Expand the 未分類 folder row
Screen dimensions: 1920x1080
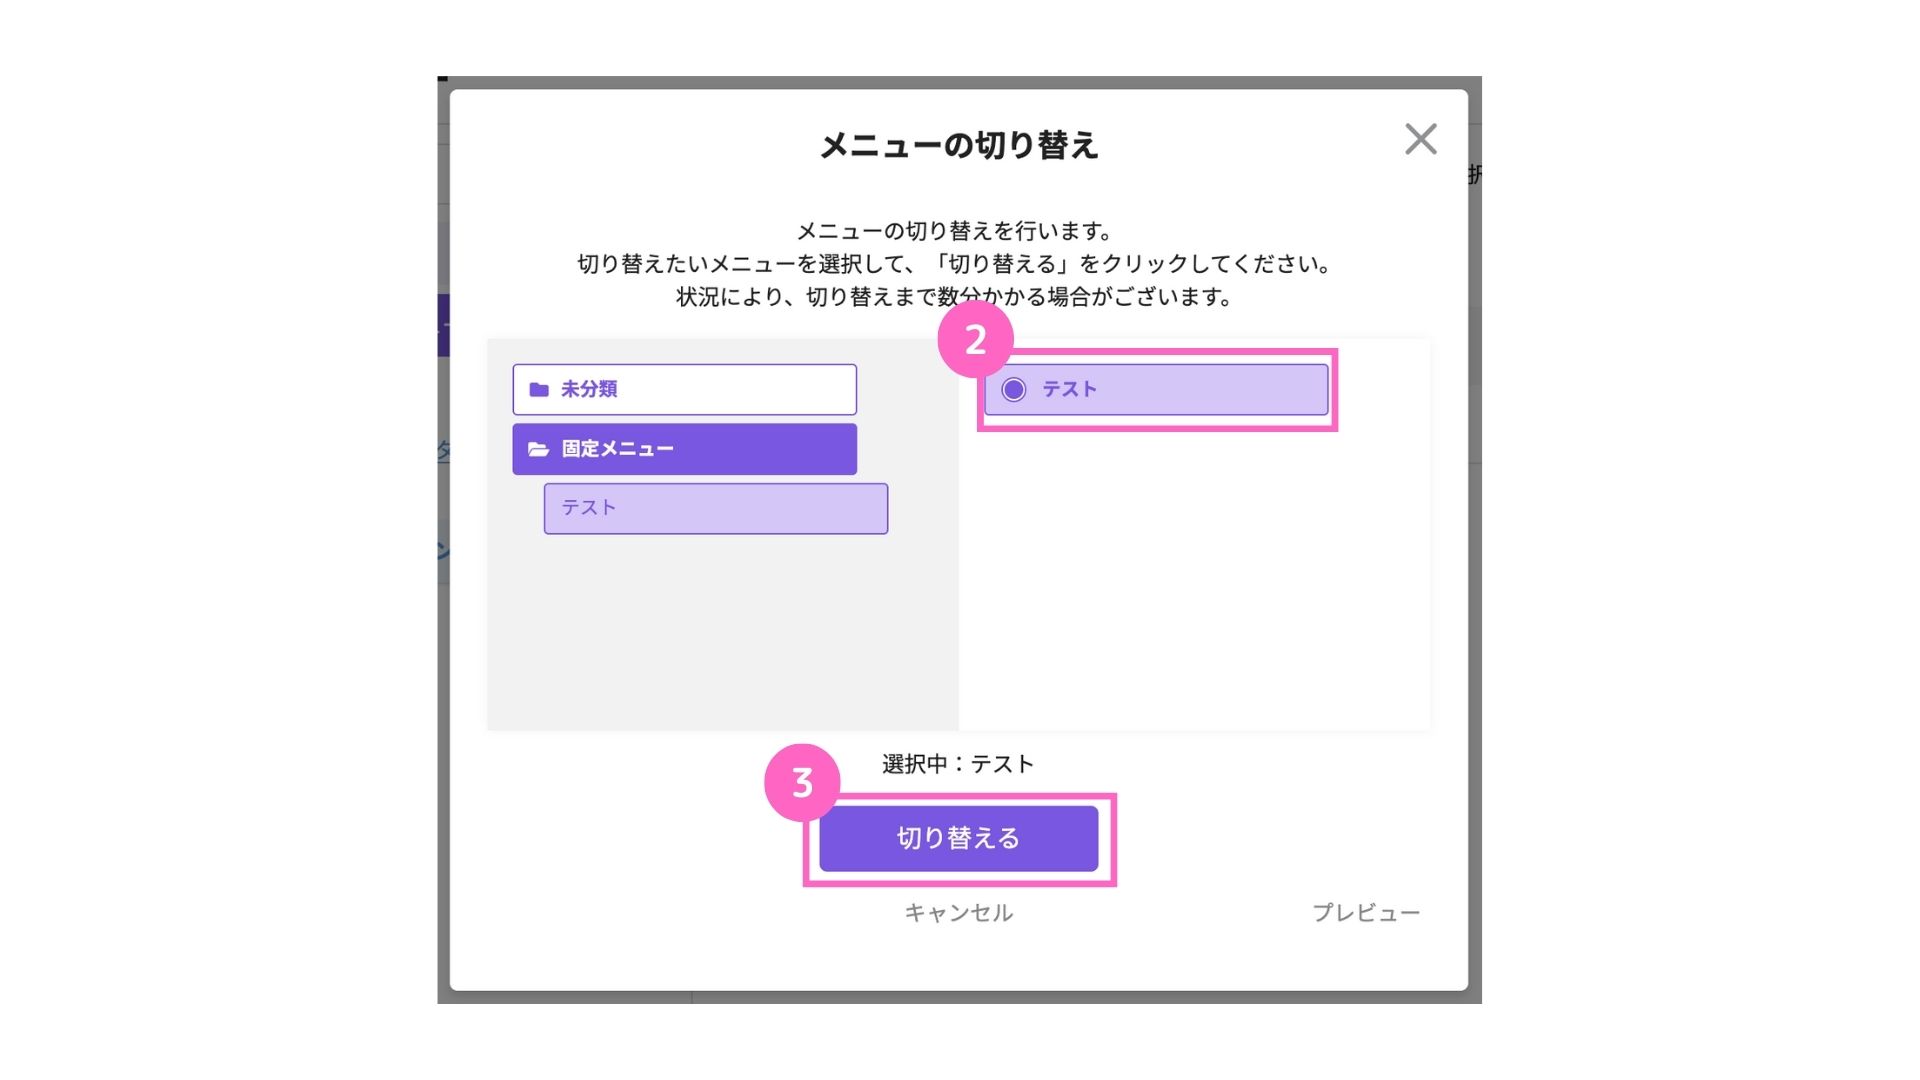pyautogui.click(x=685, y=389)
